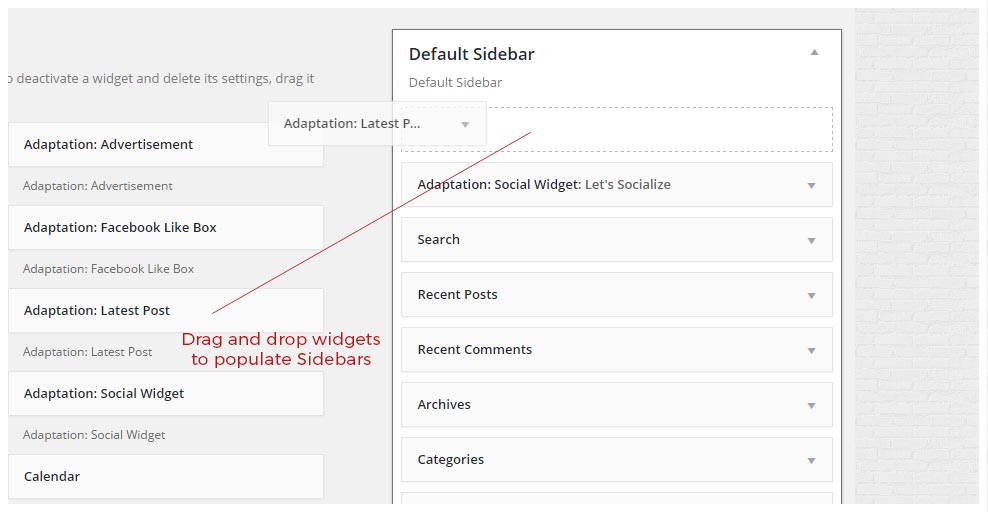The width and height of the screenshot is (988, 512).
Task: Select the Calendar widget
Action: pyautogui.click(x=52, y=476)
